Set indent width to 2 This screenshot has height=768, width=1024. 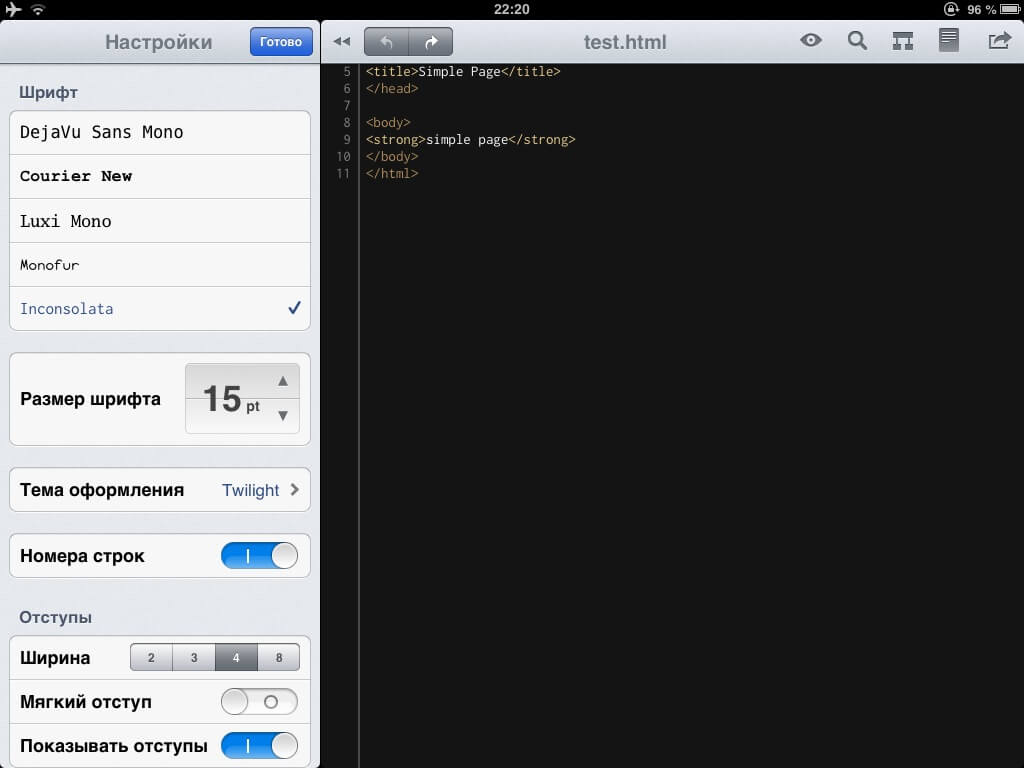point(152,657)
